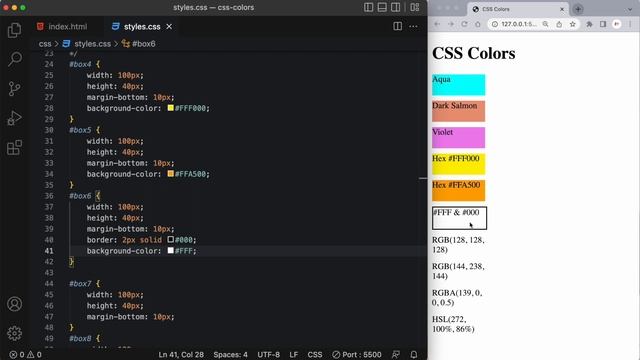Image resolution: width=640 pixels, height=360 pixels.
Task: Open the Ln 41, Col 28 status item
Action: [181, 354]
